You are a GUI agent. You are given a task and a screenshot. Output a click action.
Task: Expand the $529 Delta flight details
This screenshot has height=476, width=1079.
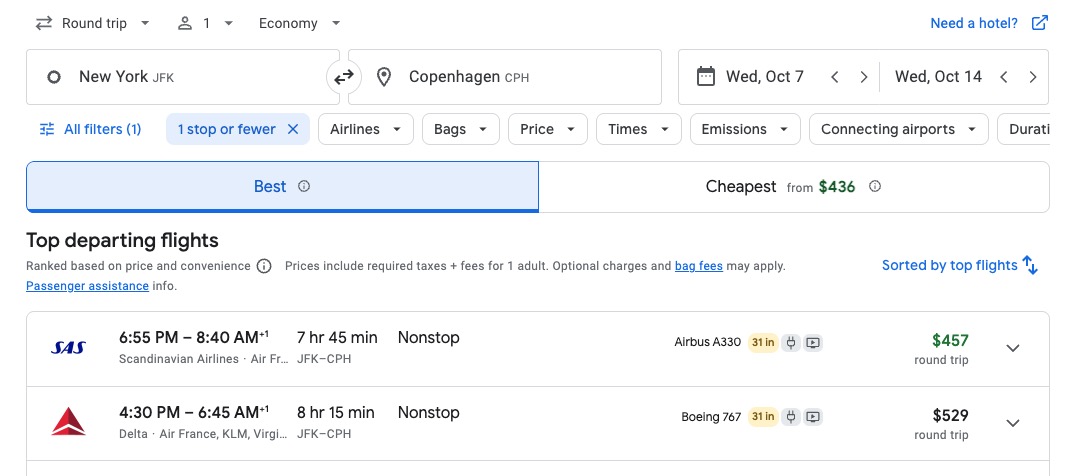click(1012, 422)
